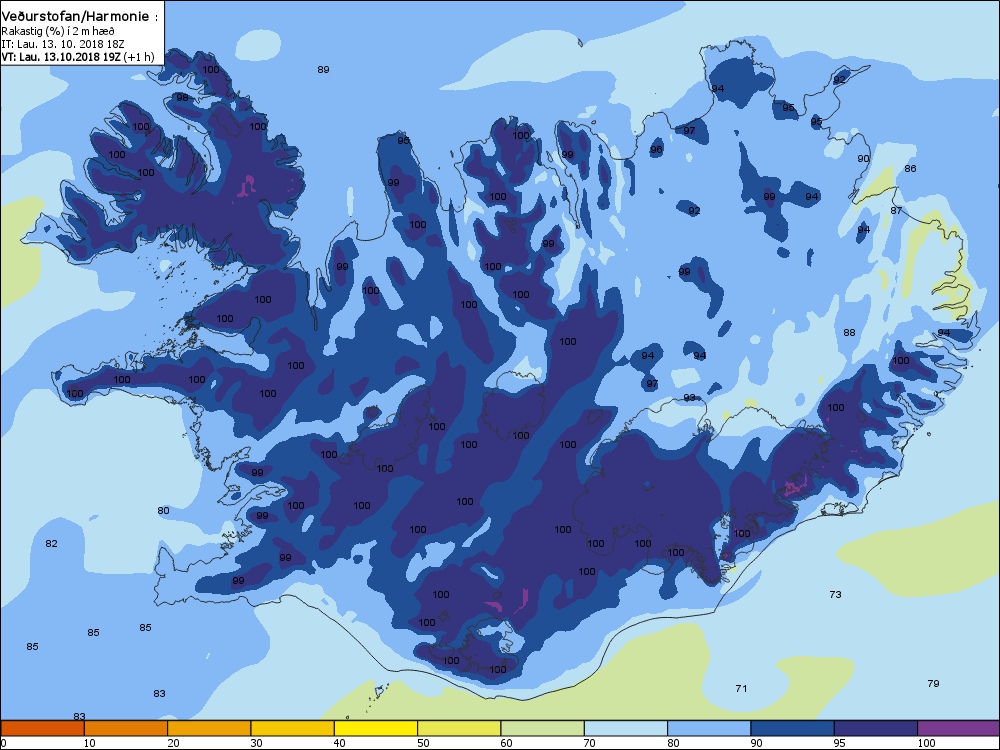The height and width of the screenshot is (750, 1000).
Task: Select the 71 value over the southern sea
Action: coord(740,688)
